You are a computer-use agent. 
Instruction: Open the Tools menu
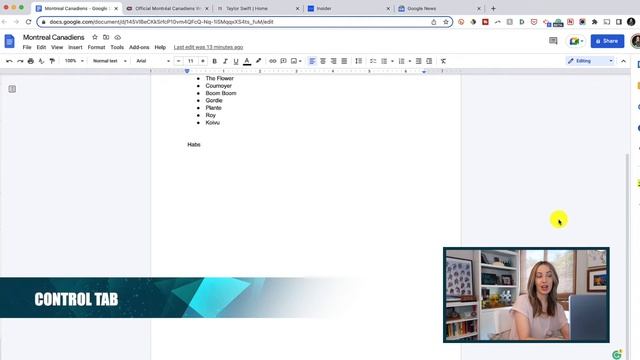[117, 47]
